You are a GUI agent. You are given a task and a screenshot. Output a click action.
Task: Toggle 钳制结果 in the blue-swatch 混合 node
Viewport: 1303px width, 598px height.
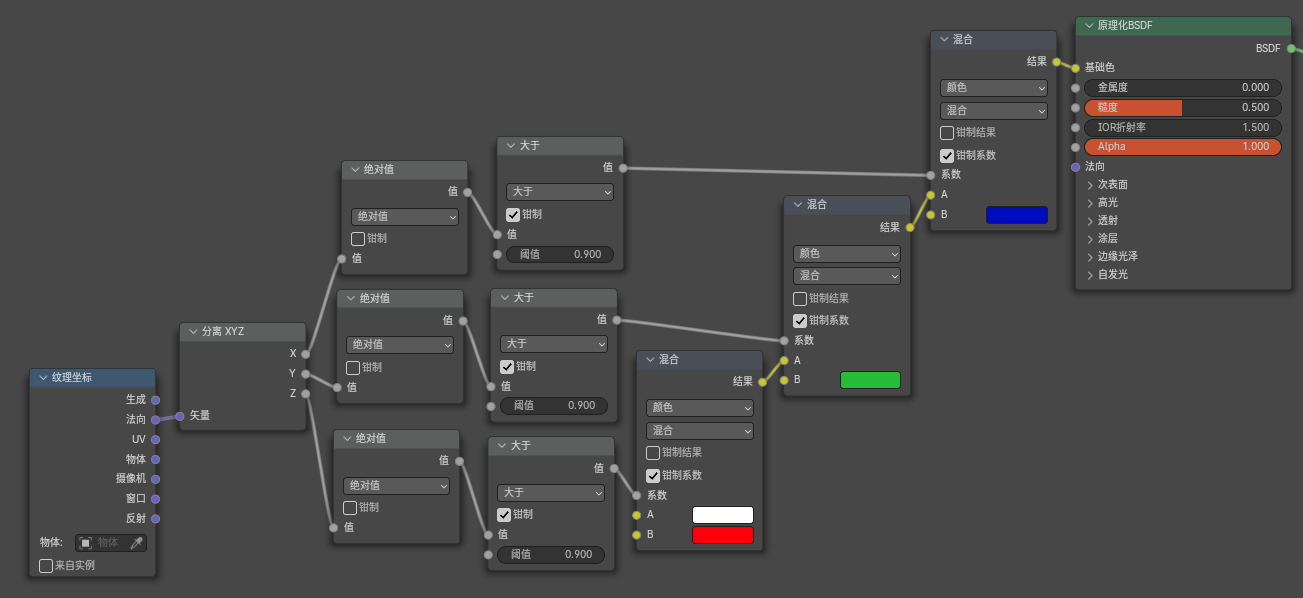tap(947, 133)
